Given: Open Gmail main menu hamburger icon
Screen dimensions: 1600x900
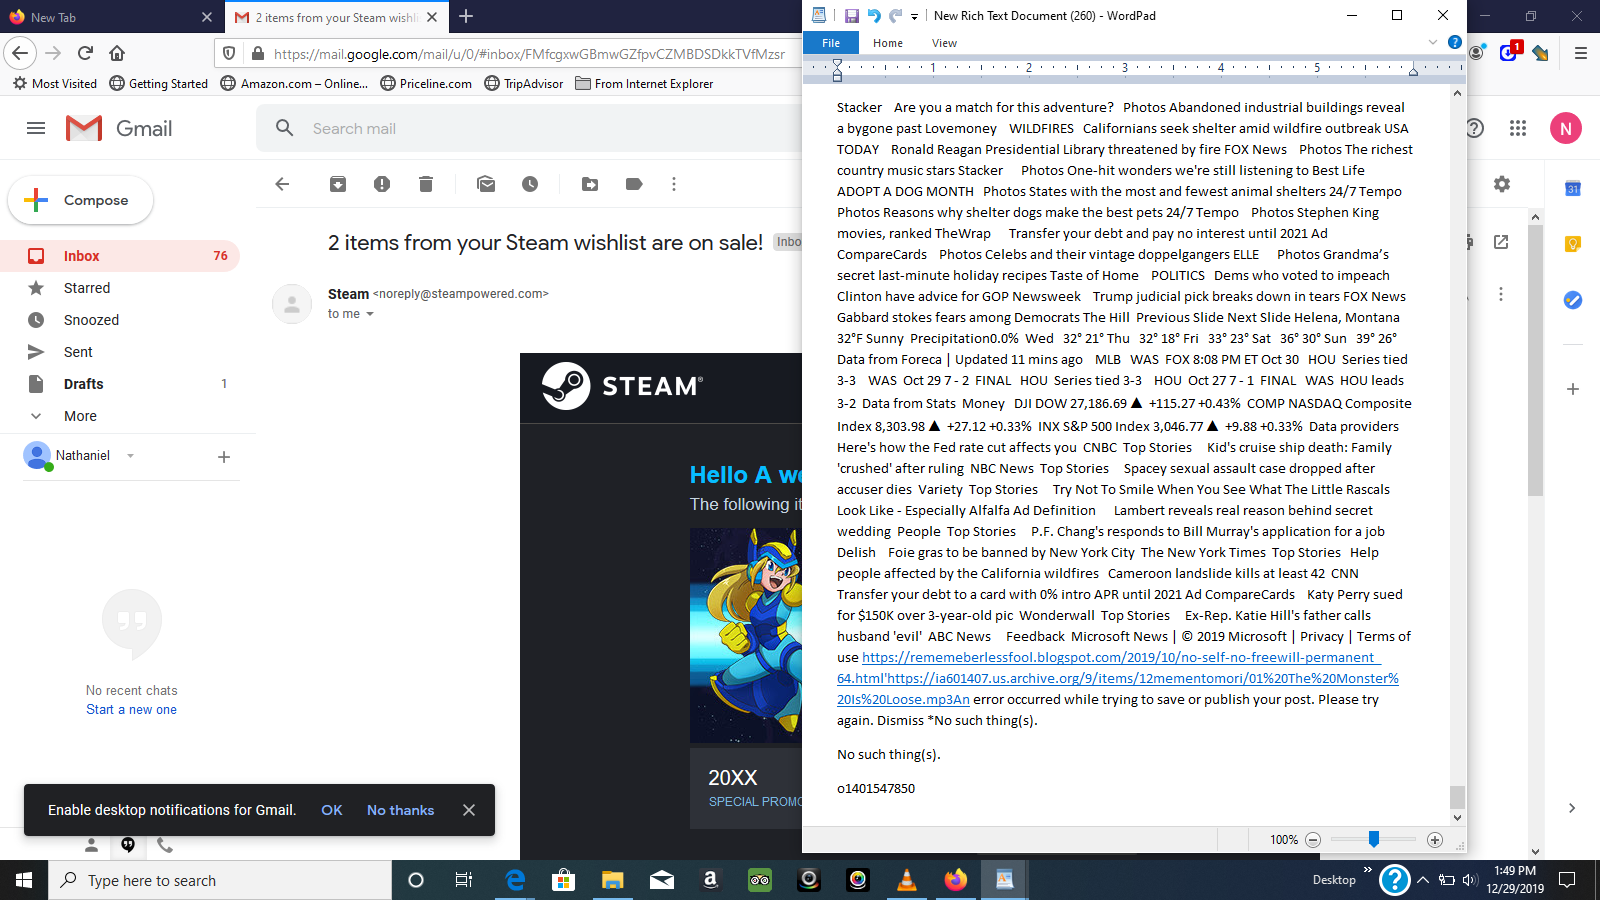Looking at the screenshot, I should (x=36, y=128).
